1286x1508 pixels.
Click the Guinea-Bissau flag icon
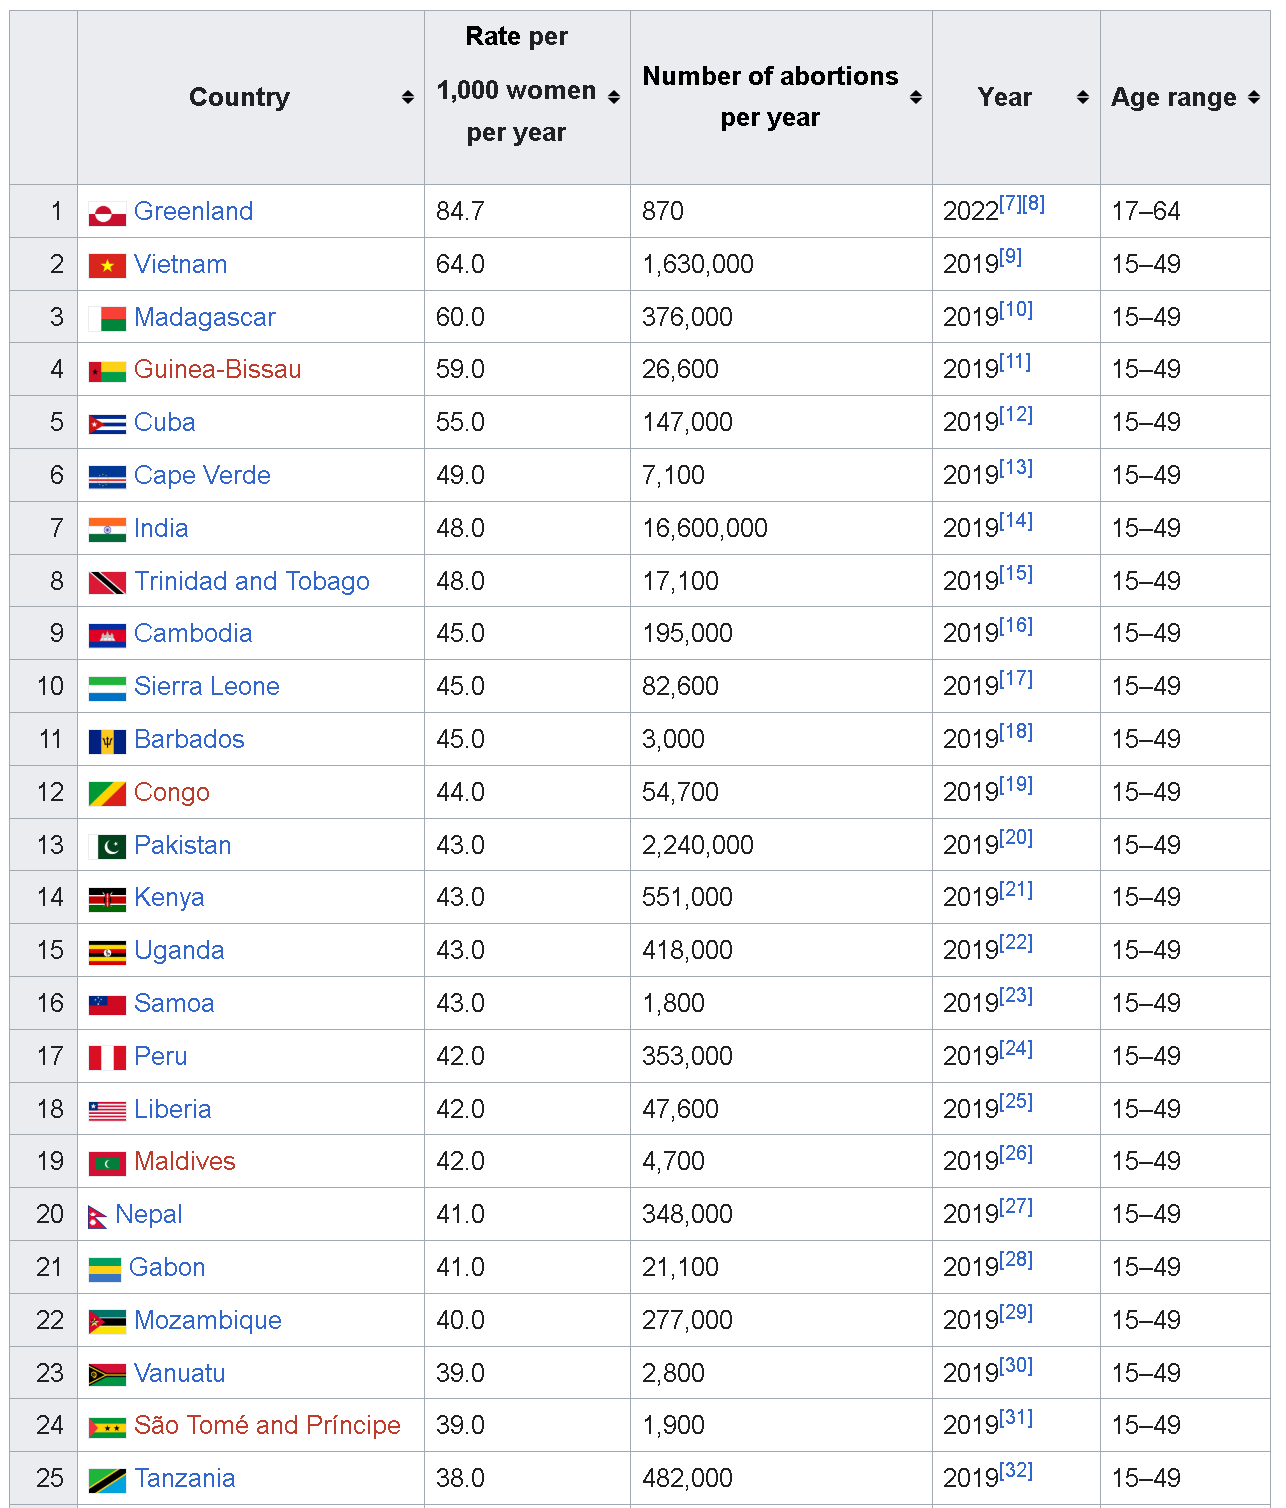pyautogui.click(x=107, y=372)
